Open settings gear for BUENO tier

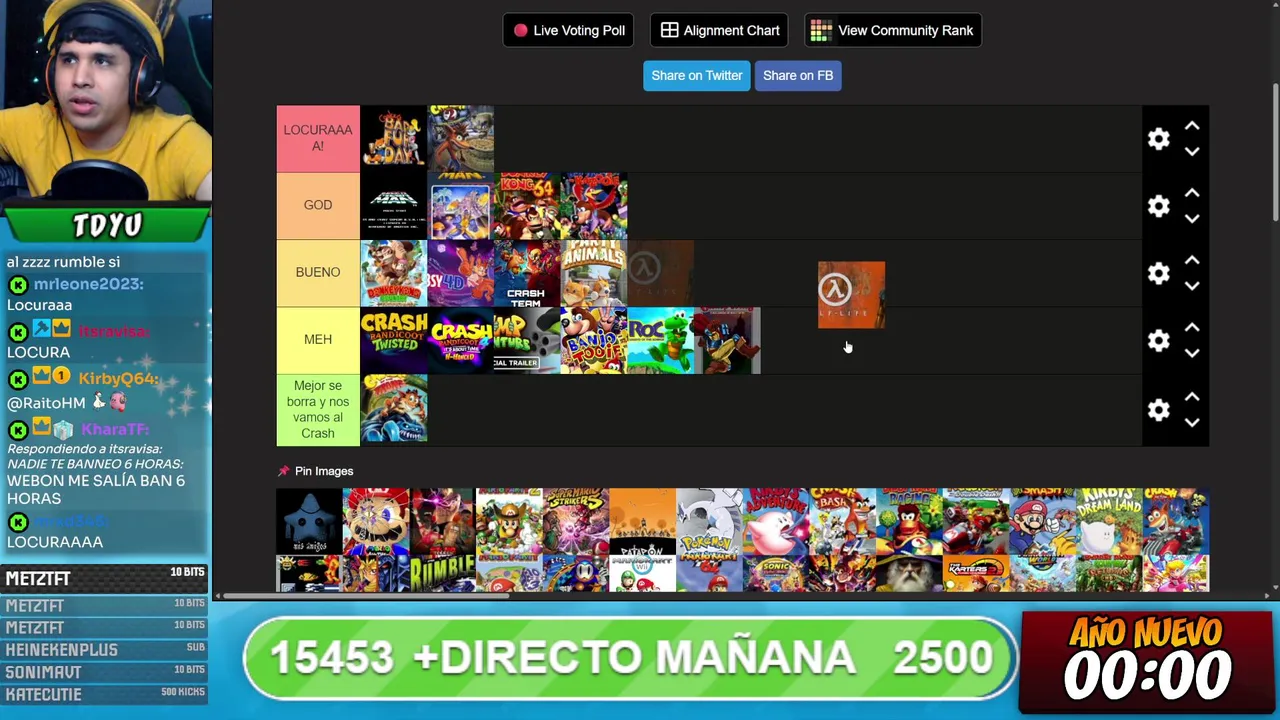[x=1158, y=273]
